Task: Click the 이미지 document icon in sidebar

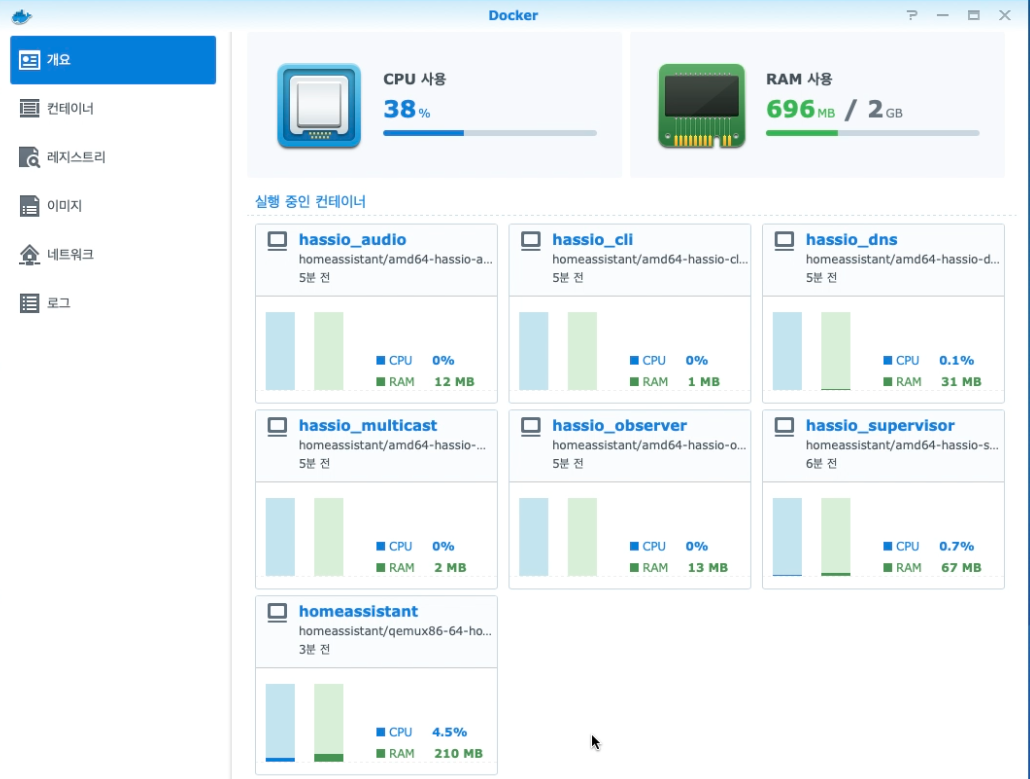Action: tap(30, 206)
